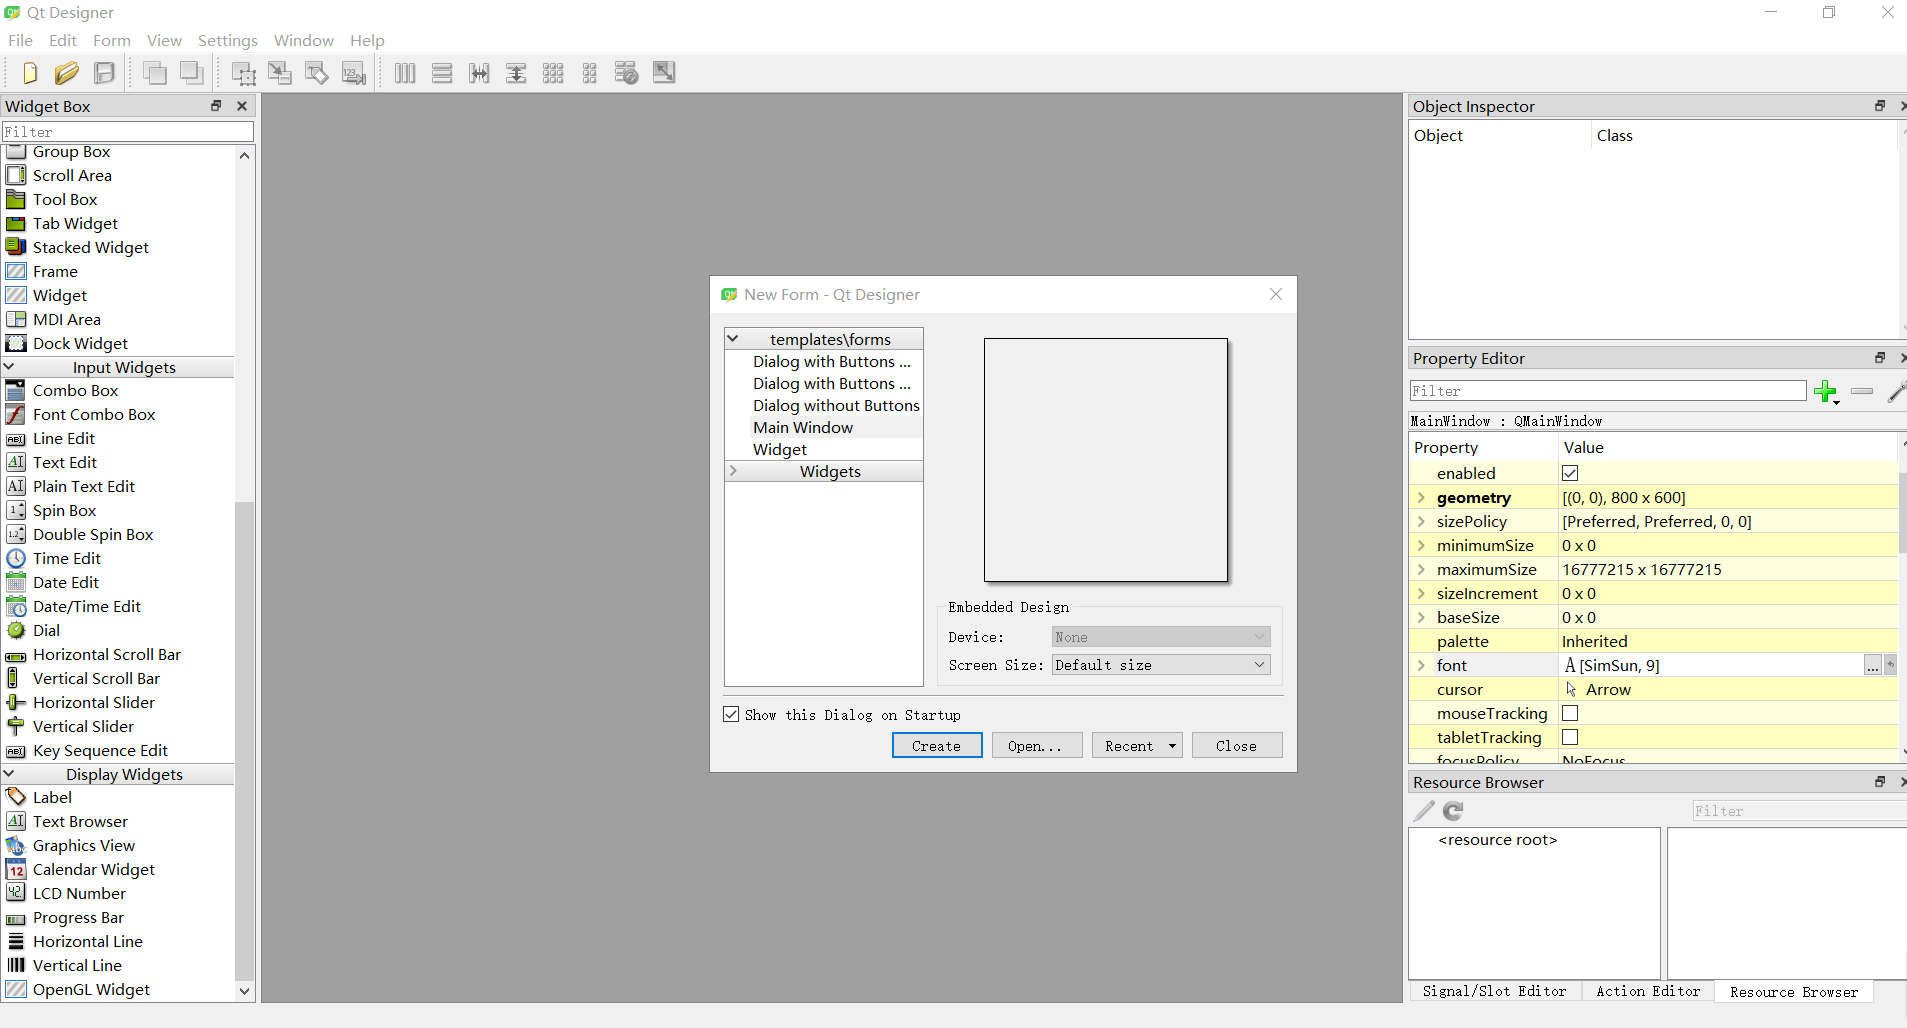Add a new dynamic property with green plus
Viewport: 1907px width, 1028px height.
(1827, 392)
